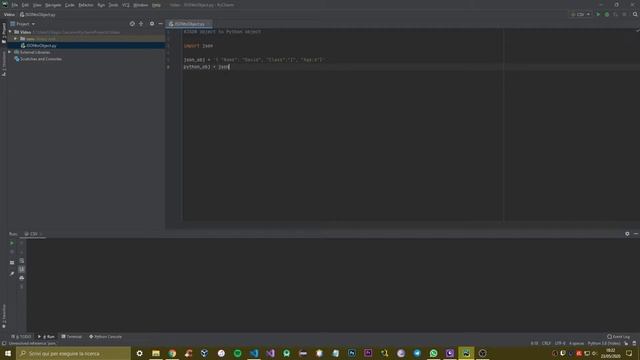Open the Refactor menu

coord(86,5)
